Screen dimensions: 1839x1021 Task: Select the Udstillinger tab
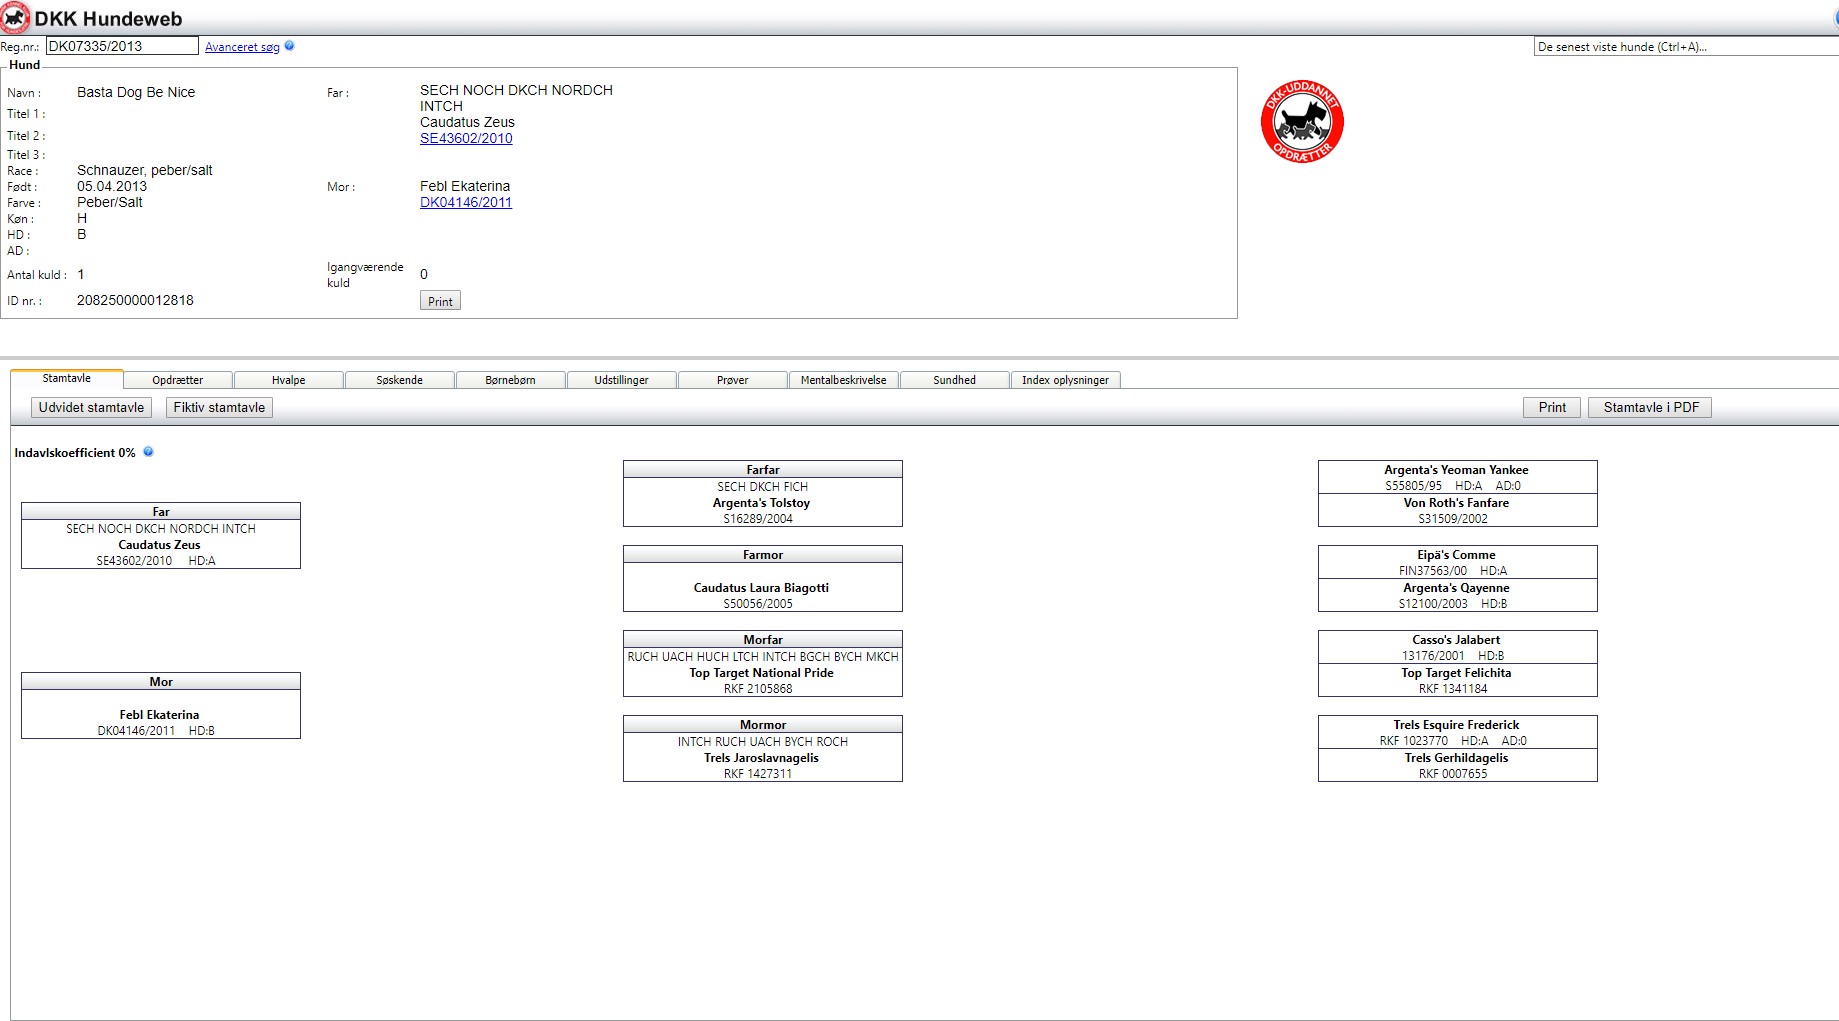coord(621,380)
